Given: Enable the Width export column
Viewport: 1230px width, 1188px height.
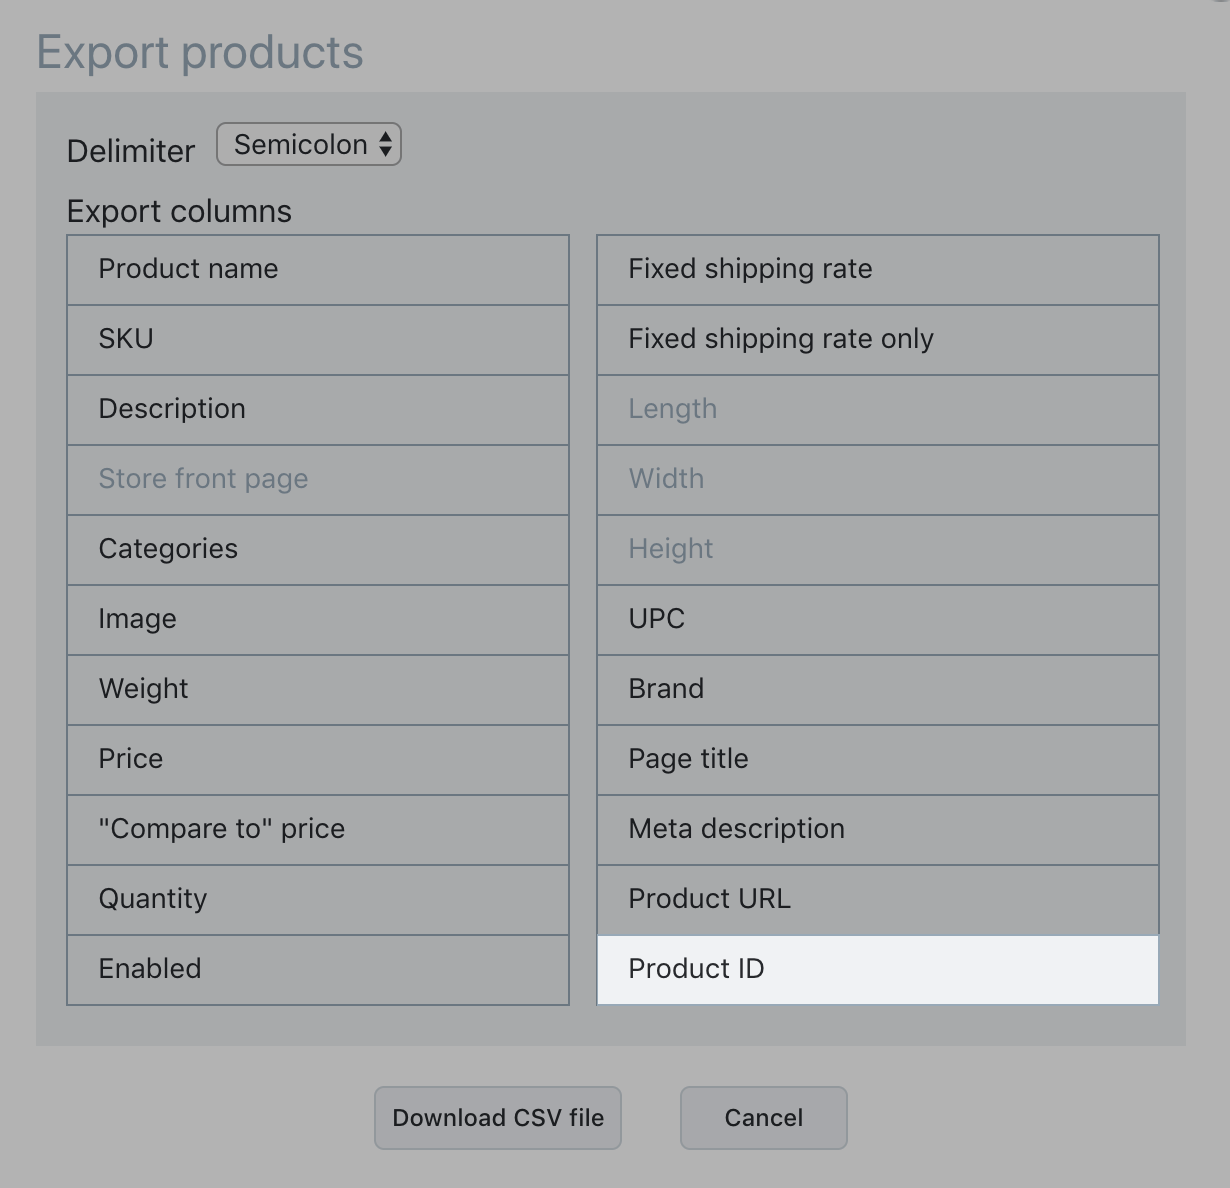Looking at the screenshot, I should pyautogui.click(x=878, y=480).
